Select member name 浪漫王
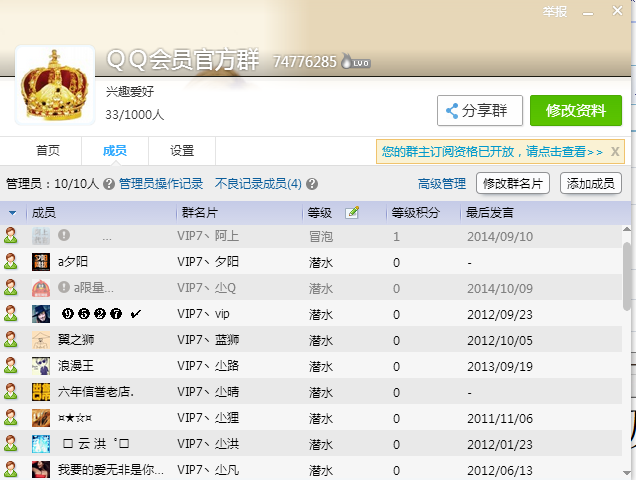Viewport: 636px width, 480px height. click(x=76, y=366)
